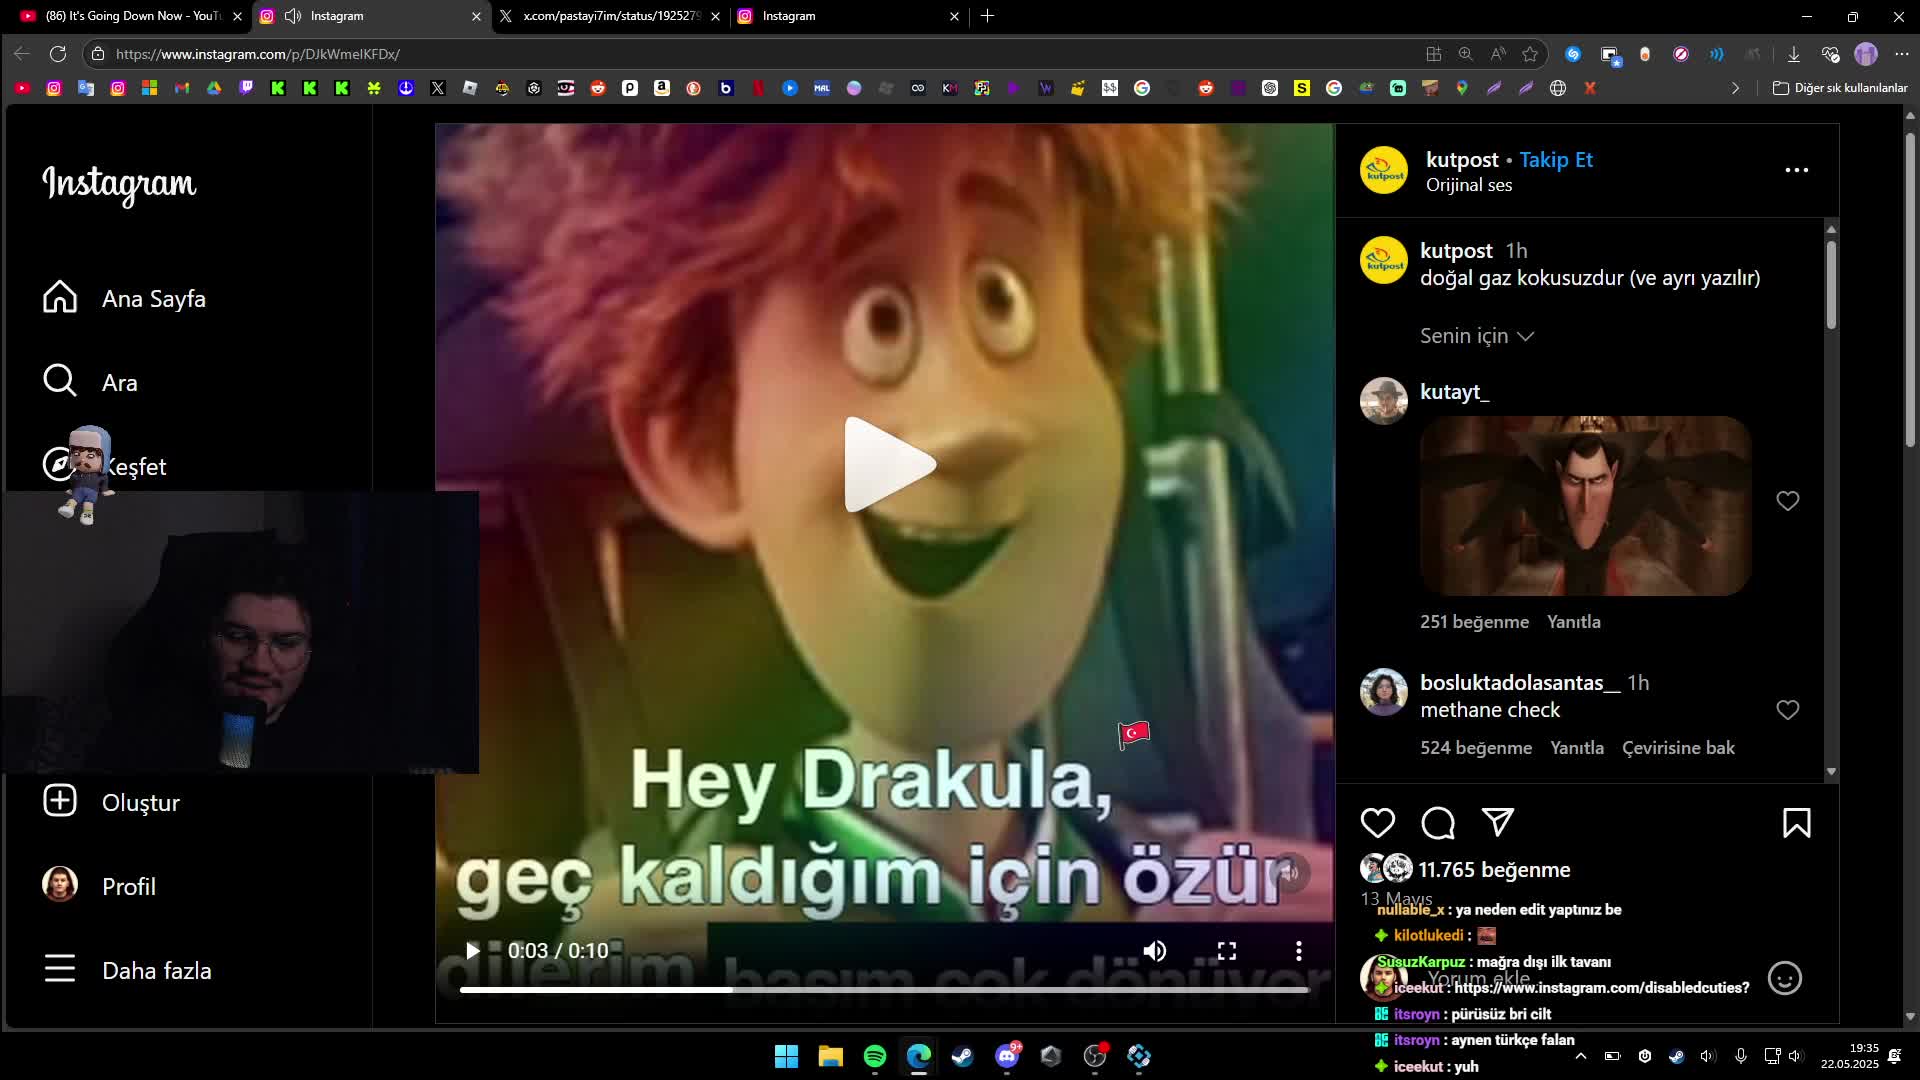The image size is (1920, 1080).
Task: Show more bookmarks with the overflow chevron
Action: pyautogui.click(x=1736, y=88)
